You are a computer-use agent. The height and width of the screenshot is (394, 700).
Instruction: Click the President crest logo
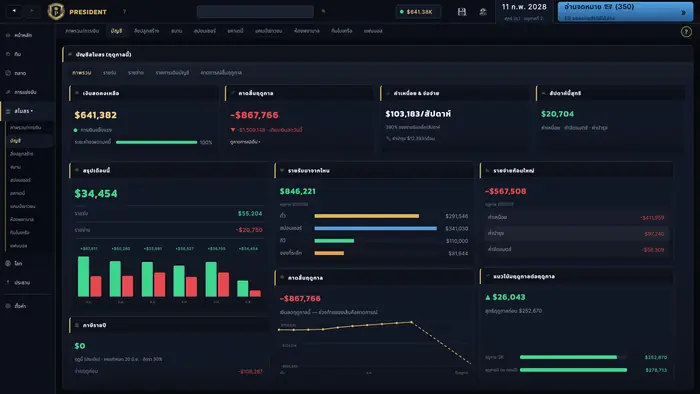tap(56, 12)
